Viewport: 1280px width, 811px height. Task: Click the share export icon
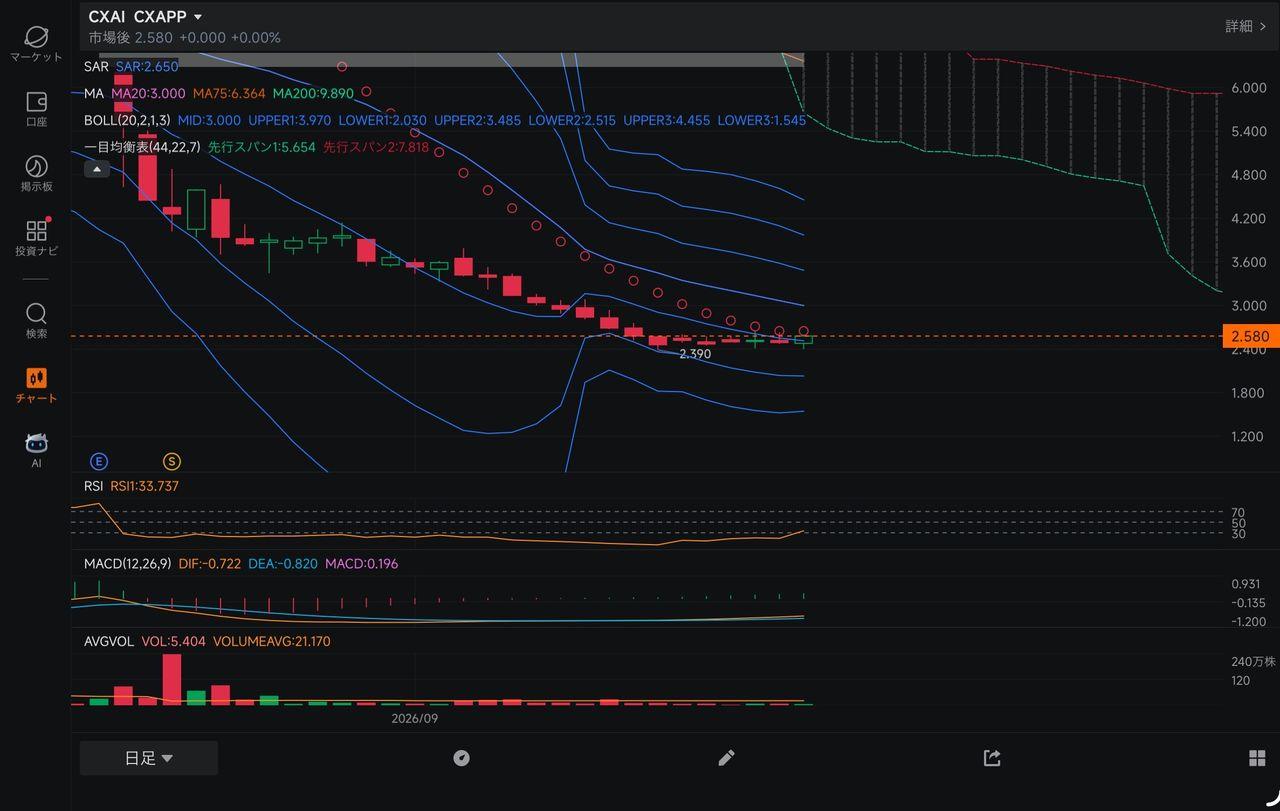tap(992, 758)
